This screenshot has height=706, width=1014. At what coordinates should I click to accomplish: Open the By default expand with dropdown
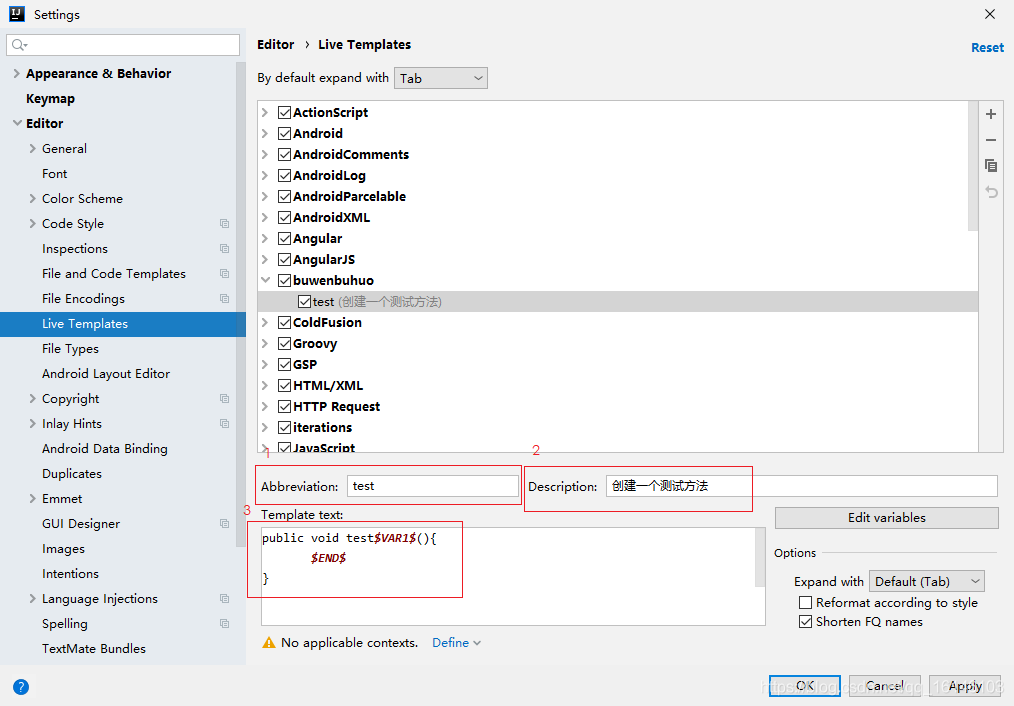[440, 78]
